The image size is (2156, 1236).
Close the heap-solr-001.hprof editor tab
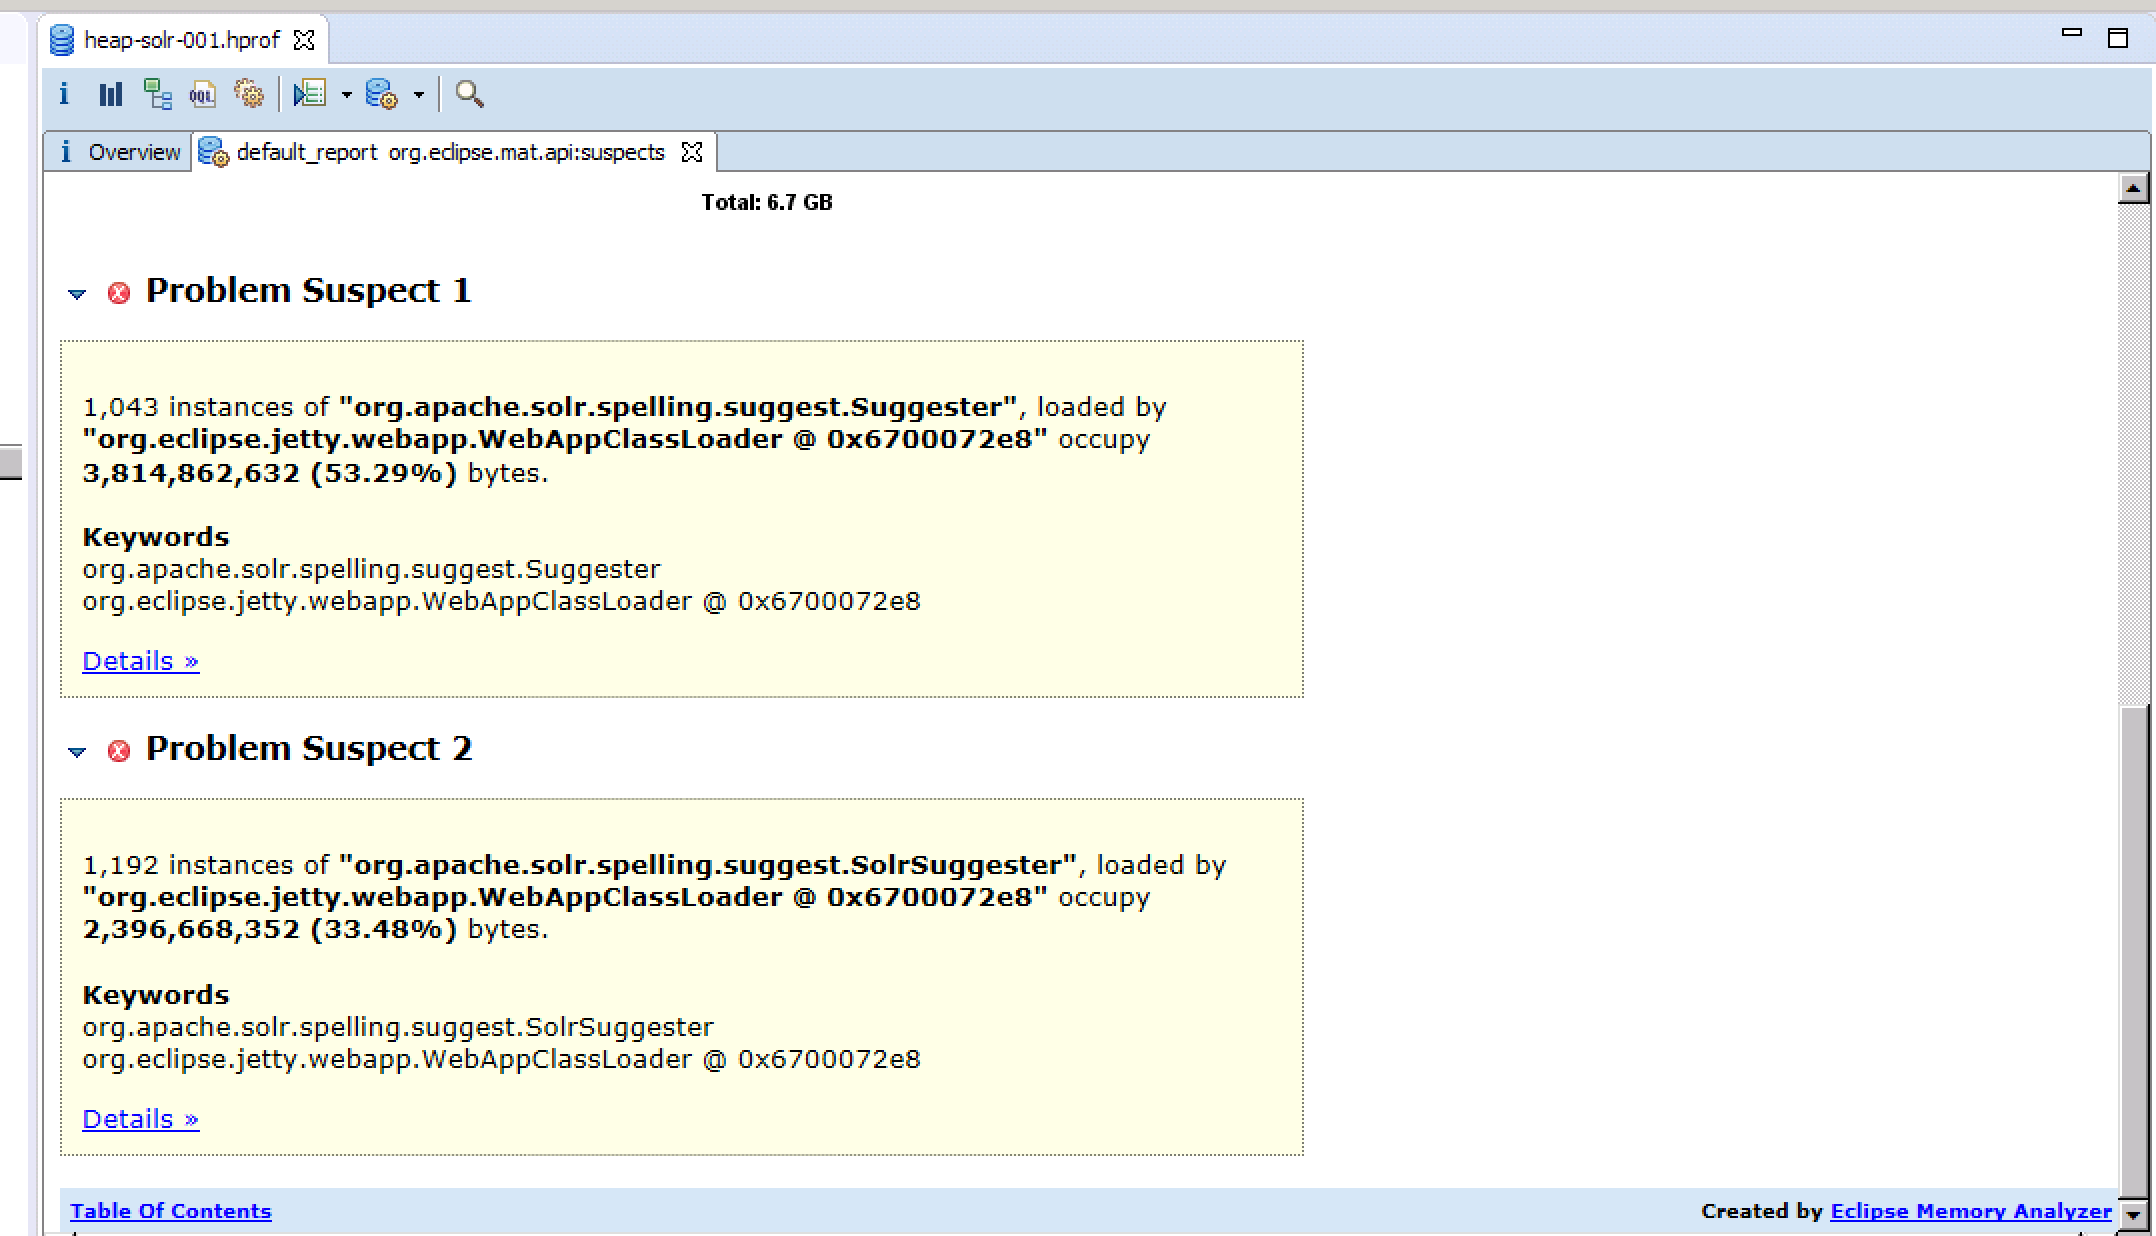pyautogui.click(x=304, y=40)
